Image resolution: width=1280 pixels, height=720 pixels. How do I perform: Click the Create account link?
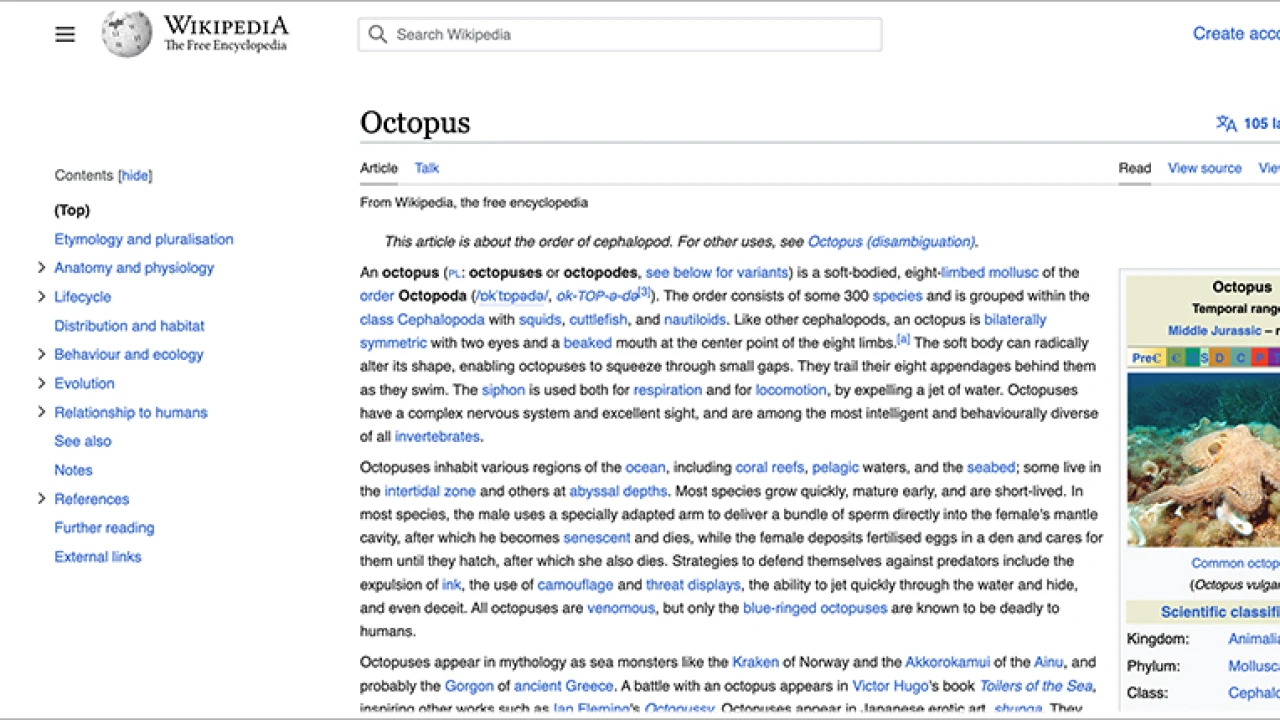coord(1236,34)
